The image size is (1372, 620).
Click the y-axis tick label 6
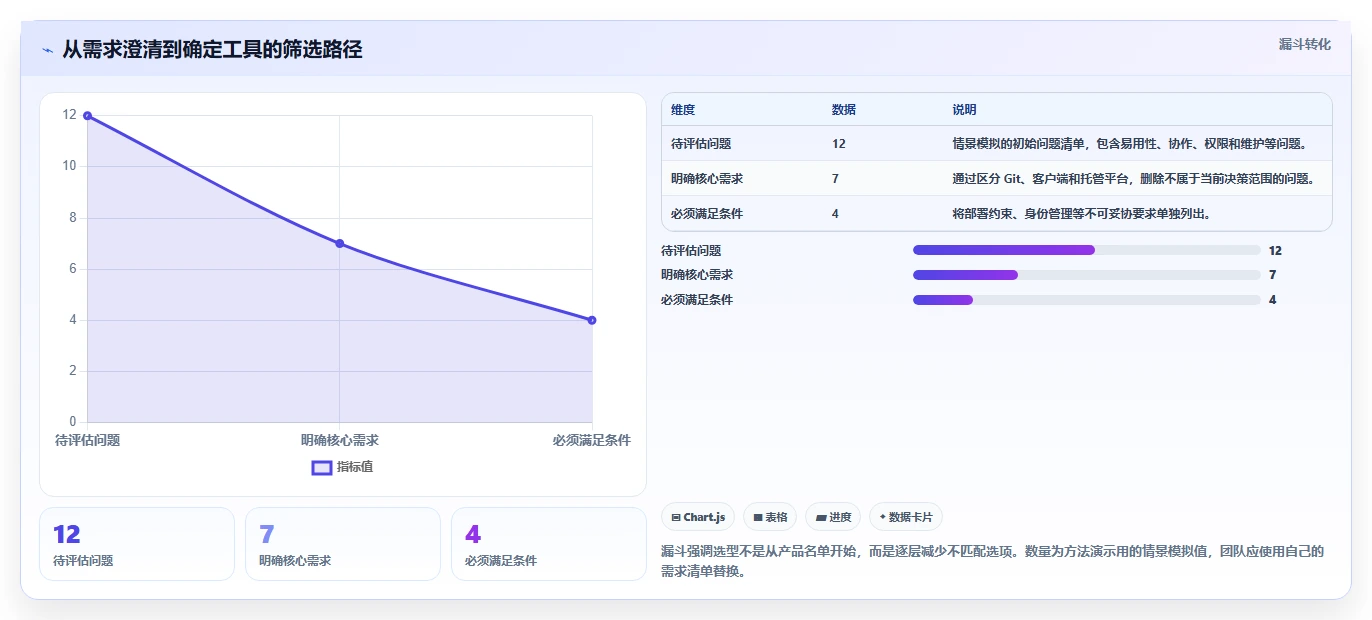coord(72,268)
